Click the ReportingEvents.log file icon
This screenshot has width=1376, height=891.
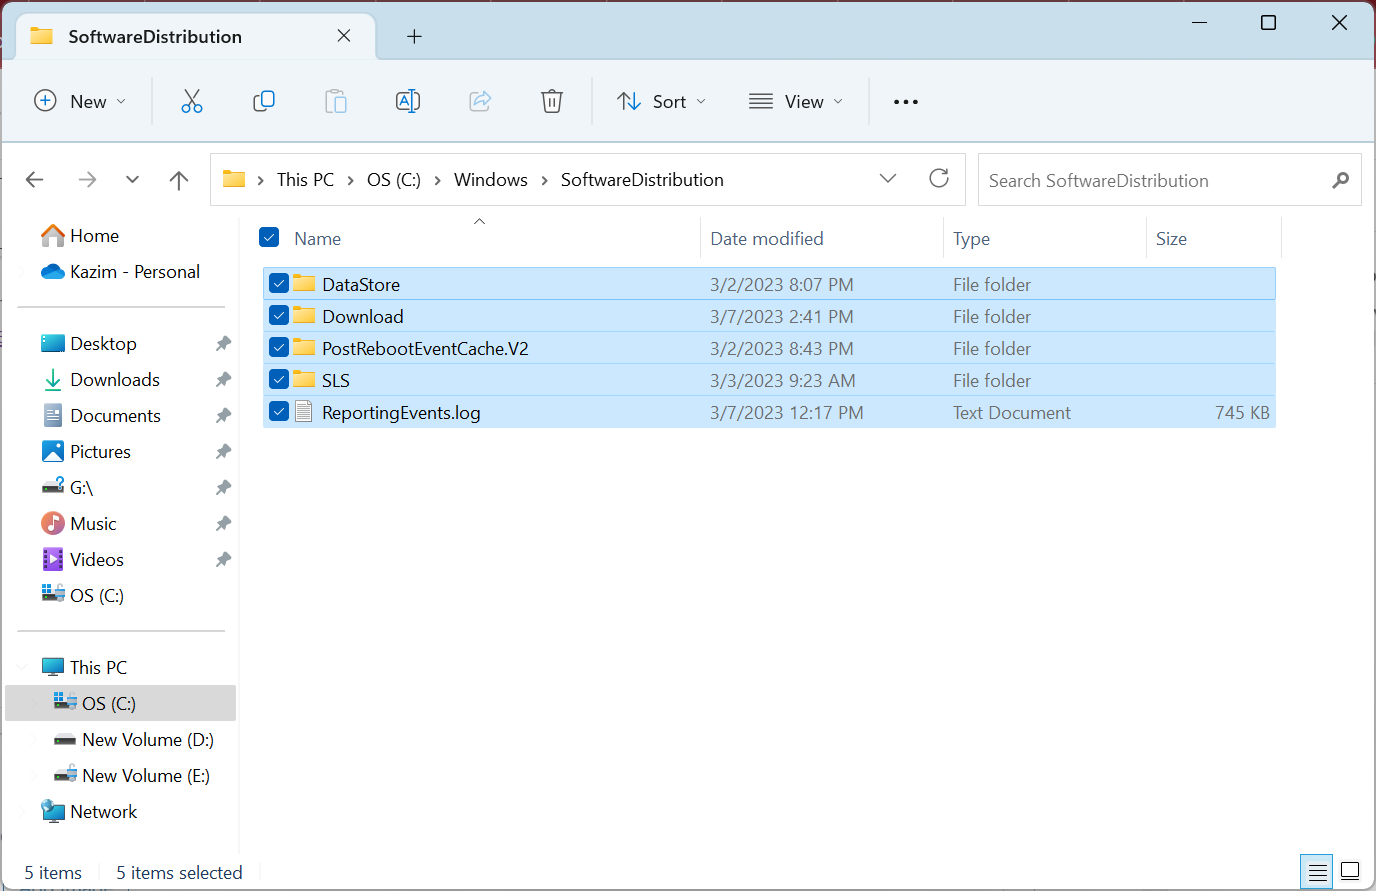tap(304, 412)
